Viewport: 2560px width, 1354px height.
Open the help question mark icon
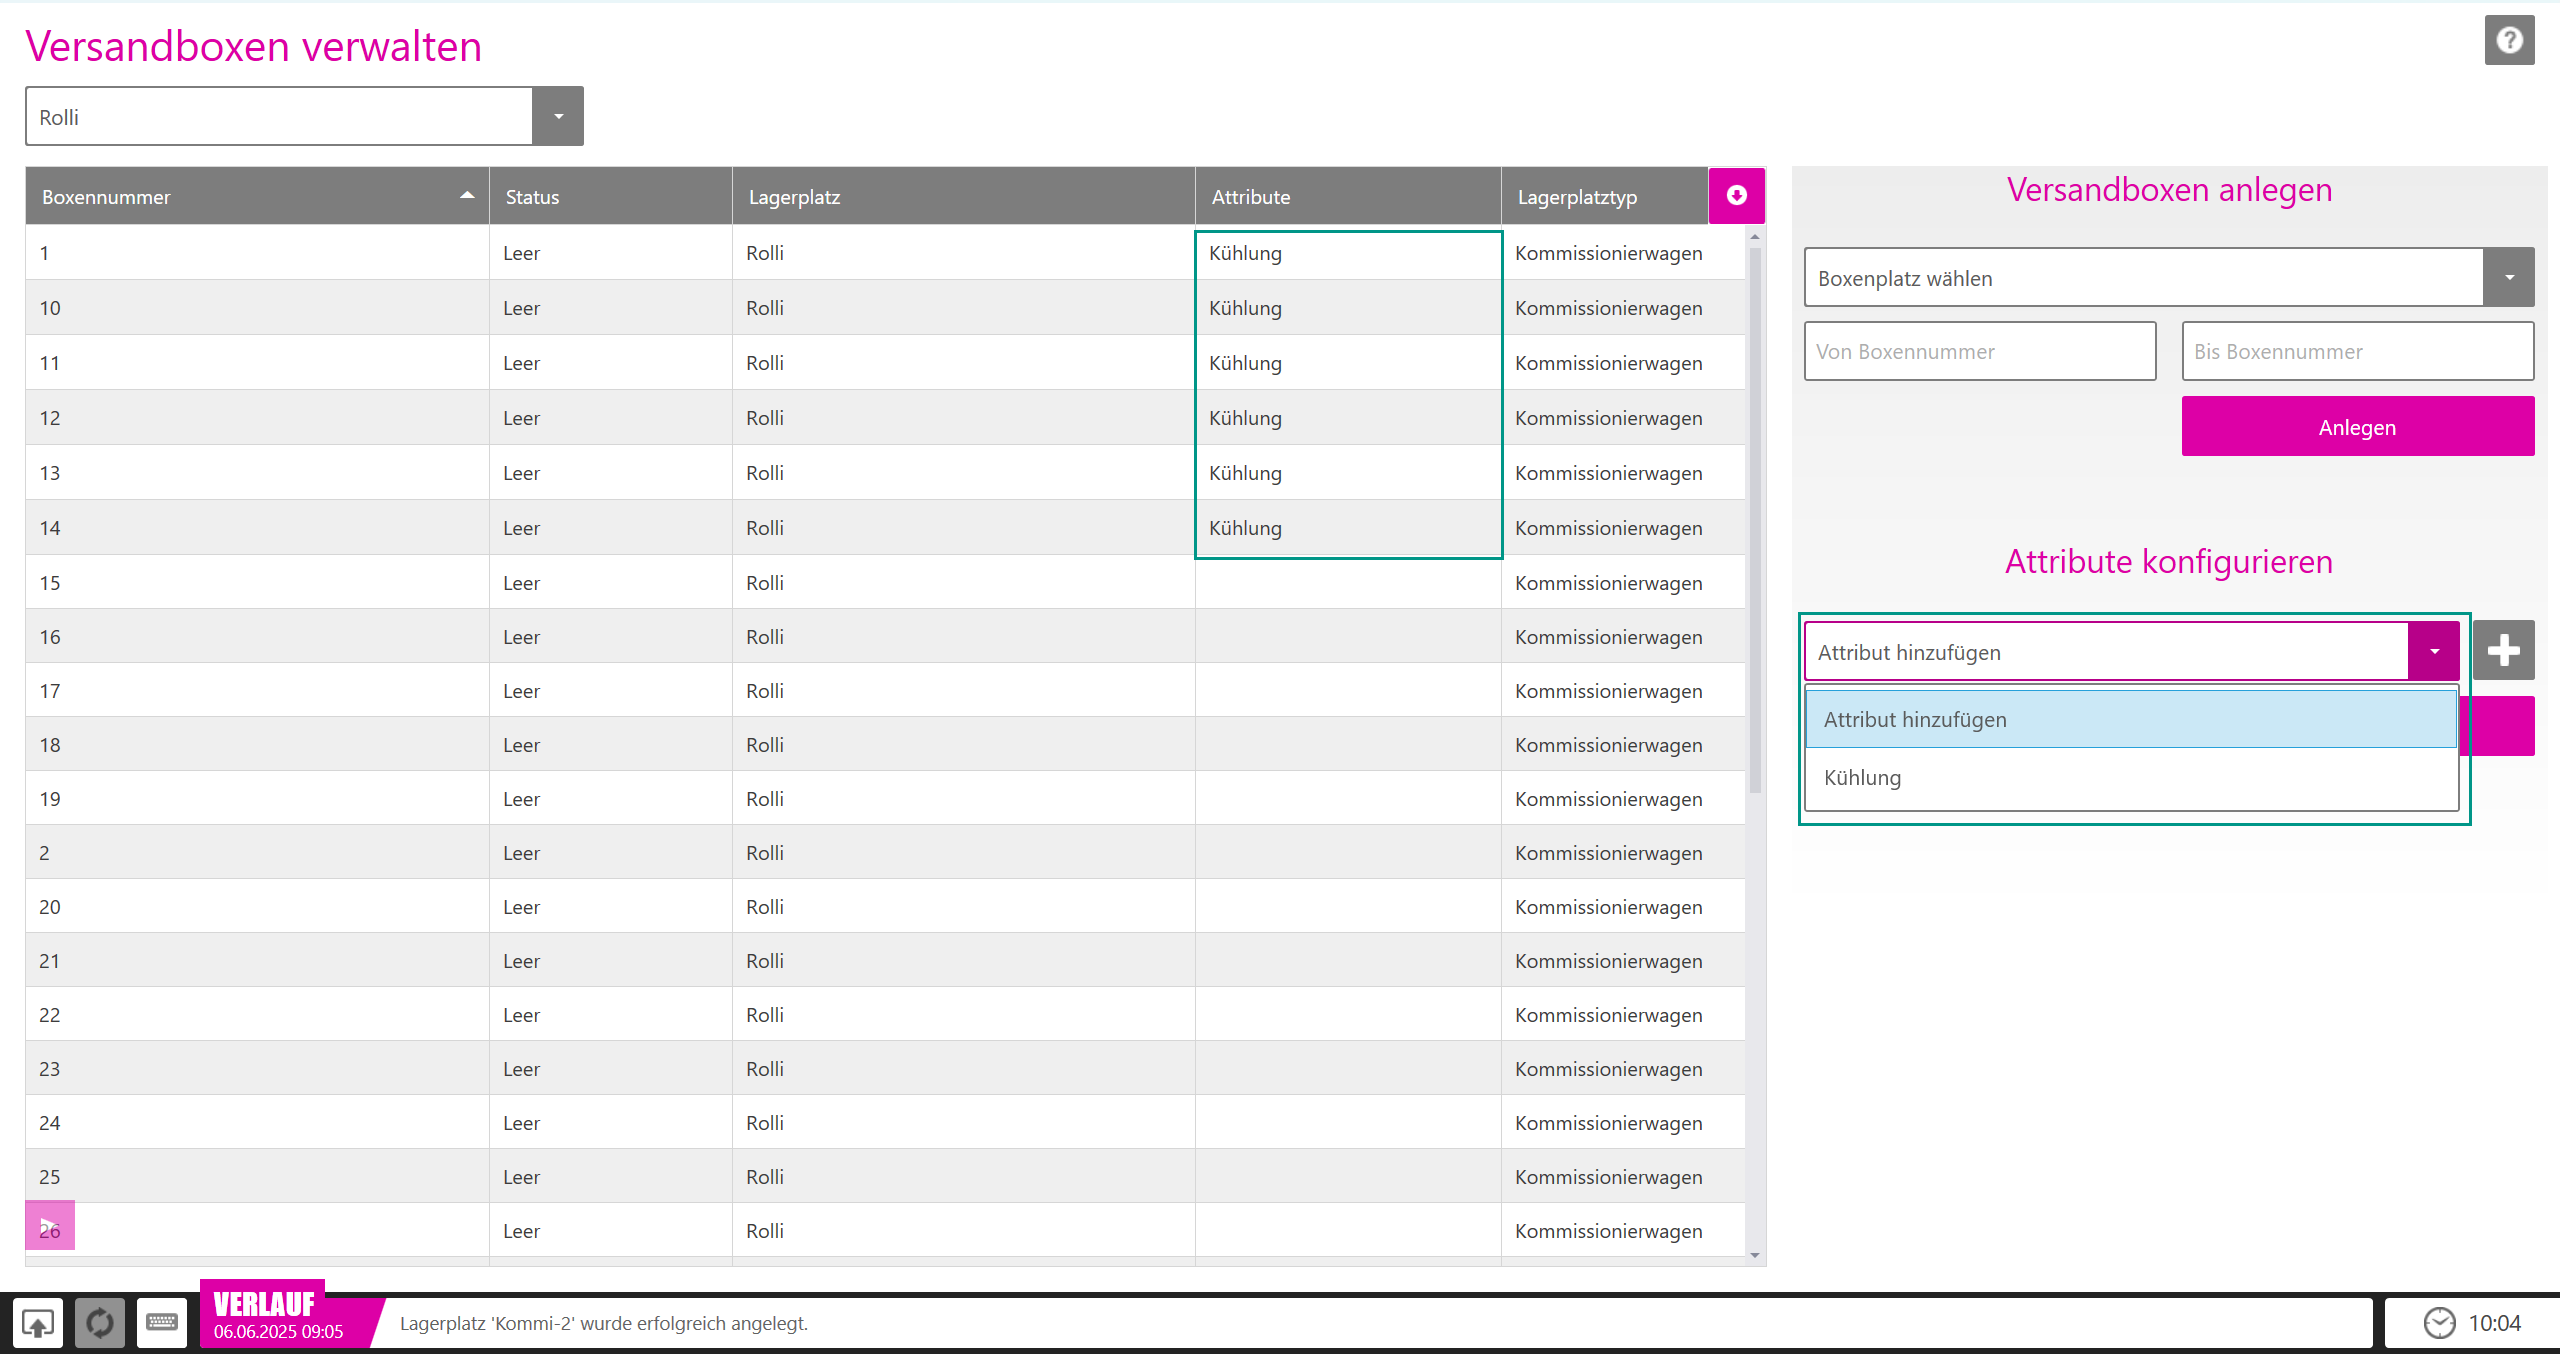pyautogui.click(x=2508, y=40)
